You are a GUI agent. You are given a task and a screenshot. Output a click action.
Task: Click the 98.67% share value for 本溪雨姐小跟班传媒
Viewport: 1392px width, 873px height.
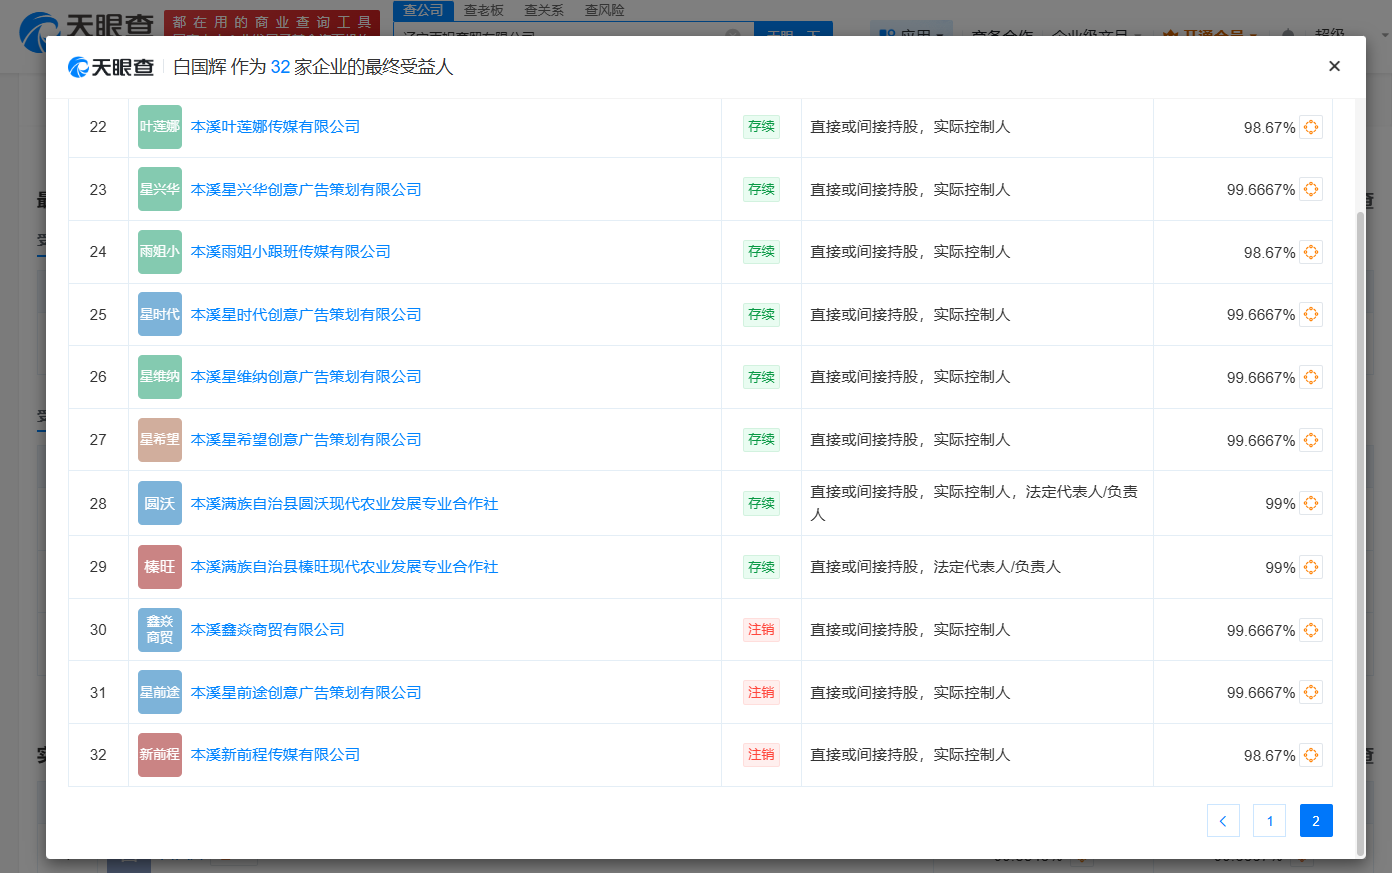coord(1269,253)
